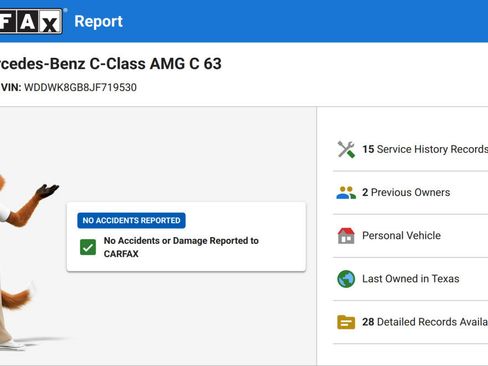Click the CARFAX logo in header

tap(31, 21)
